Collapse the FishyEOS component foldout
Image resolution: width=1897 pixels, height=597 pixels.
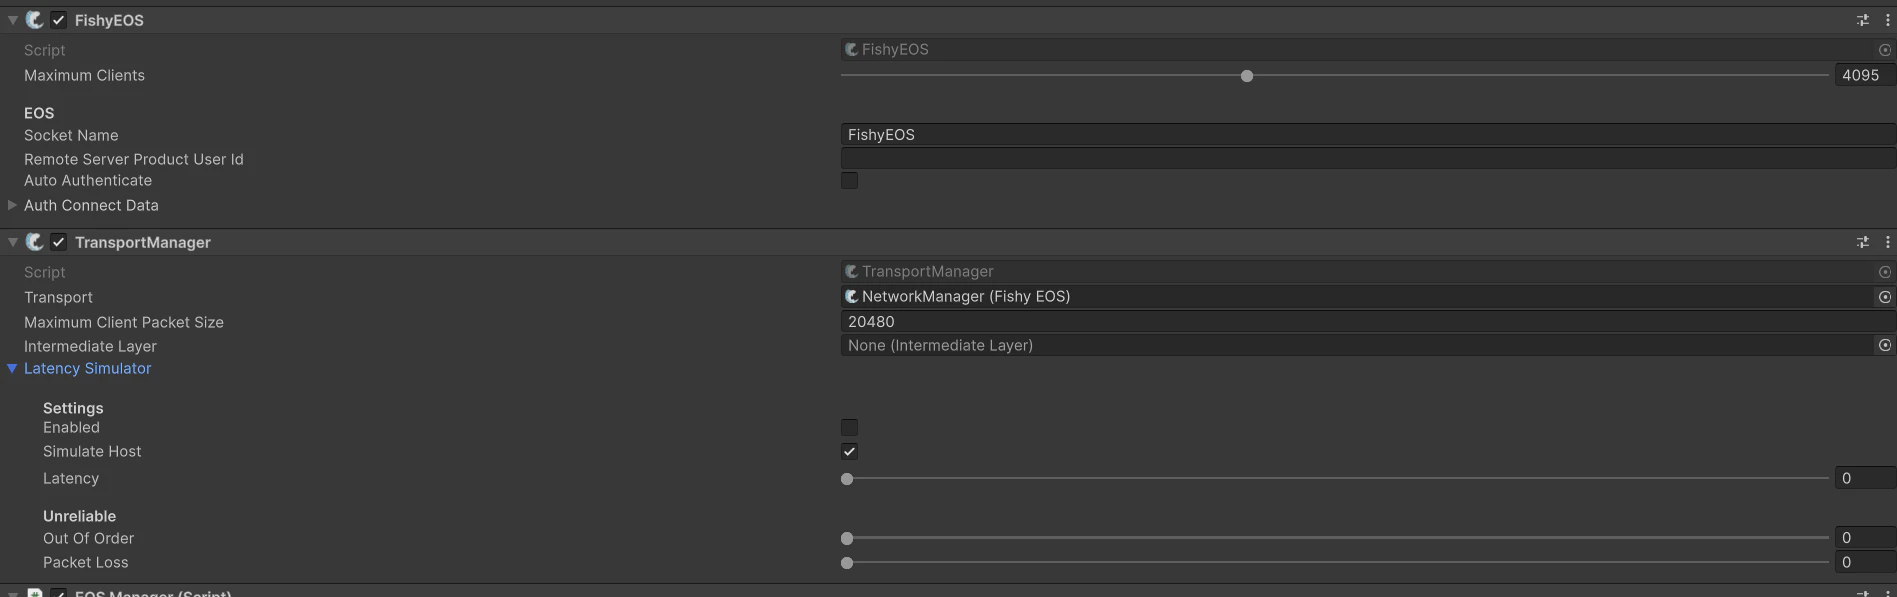point(13,20)
